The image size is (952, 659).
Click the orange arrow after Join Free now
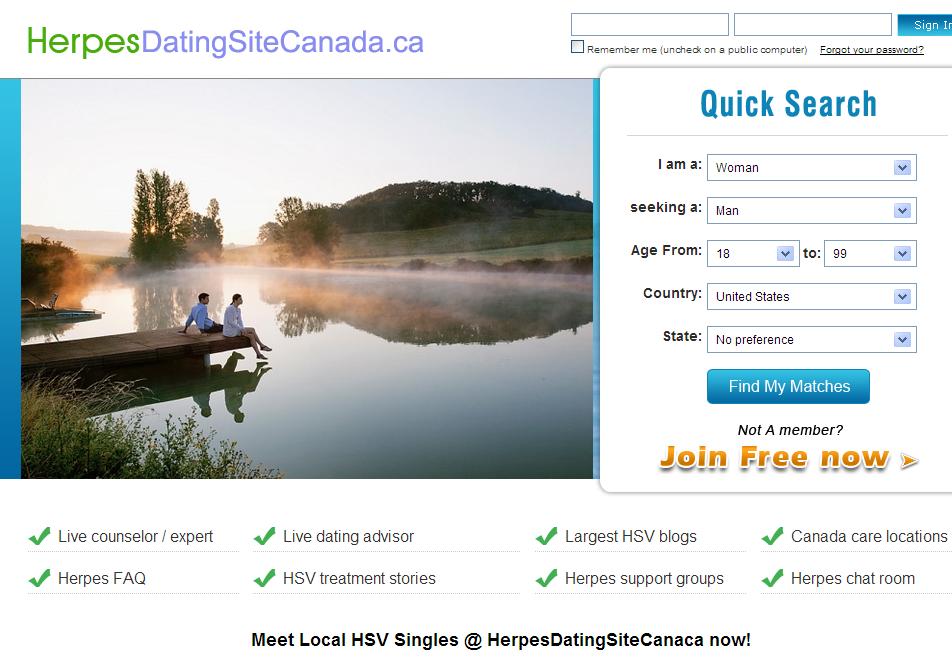(909, 461)
